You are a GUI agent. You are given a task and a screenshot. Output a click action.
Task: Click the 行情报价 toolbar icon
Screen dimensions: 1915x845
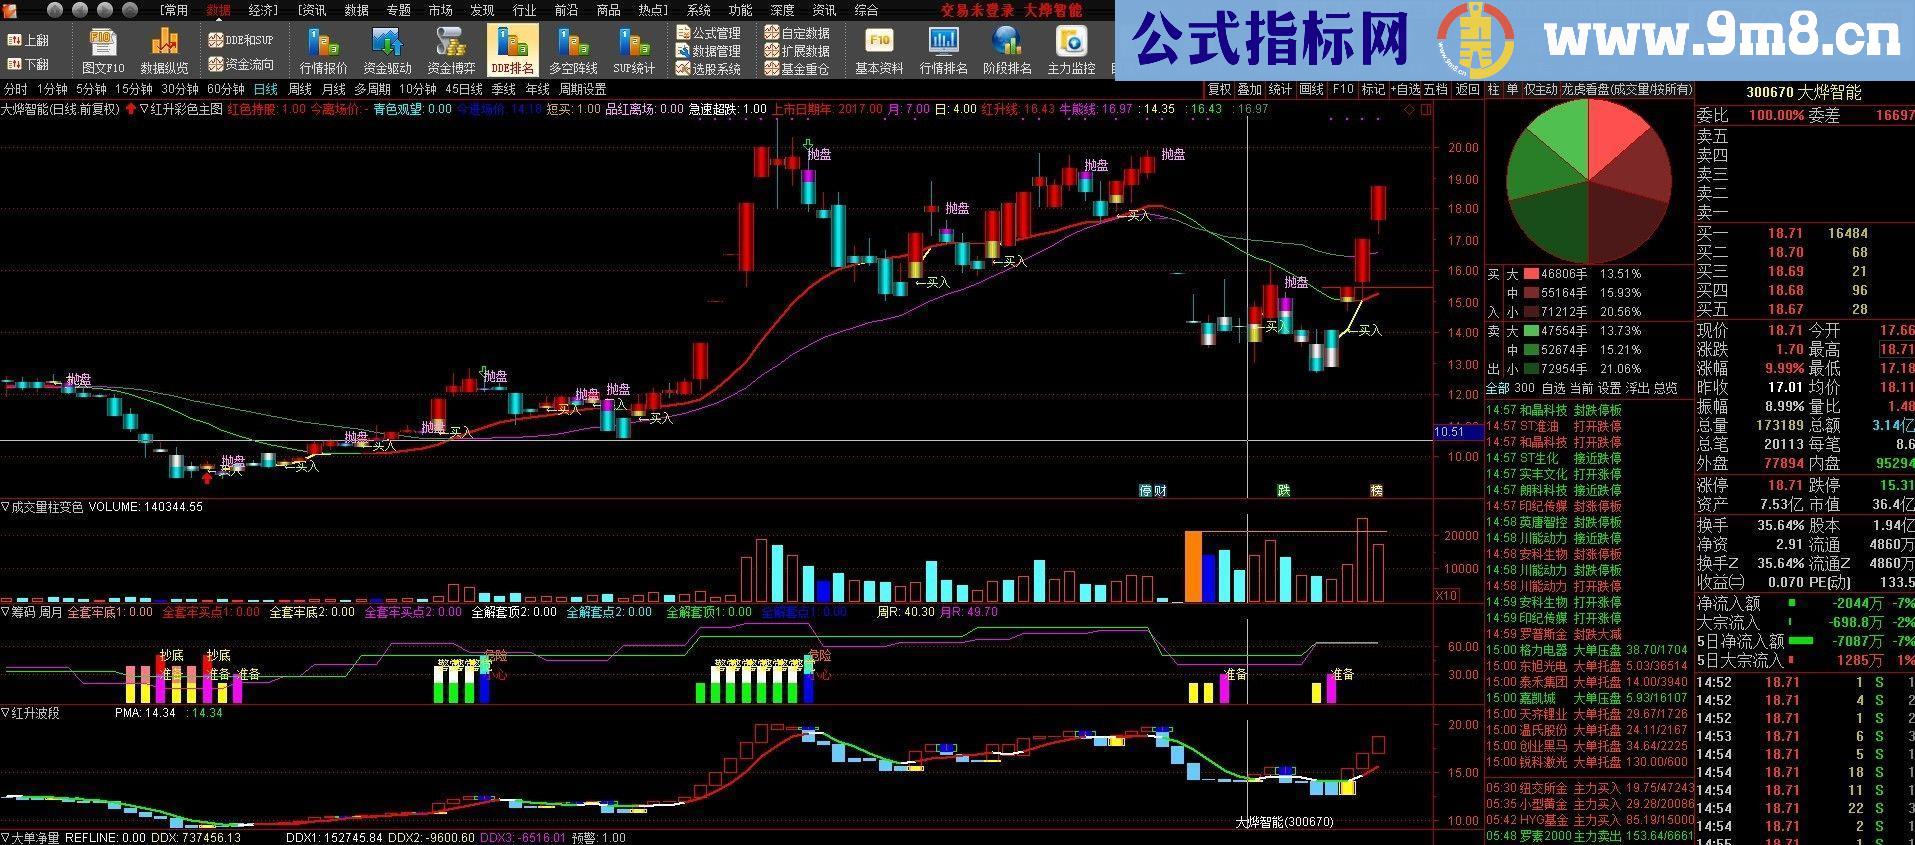[x=324, y=50]
